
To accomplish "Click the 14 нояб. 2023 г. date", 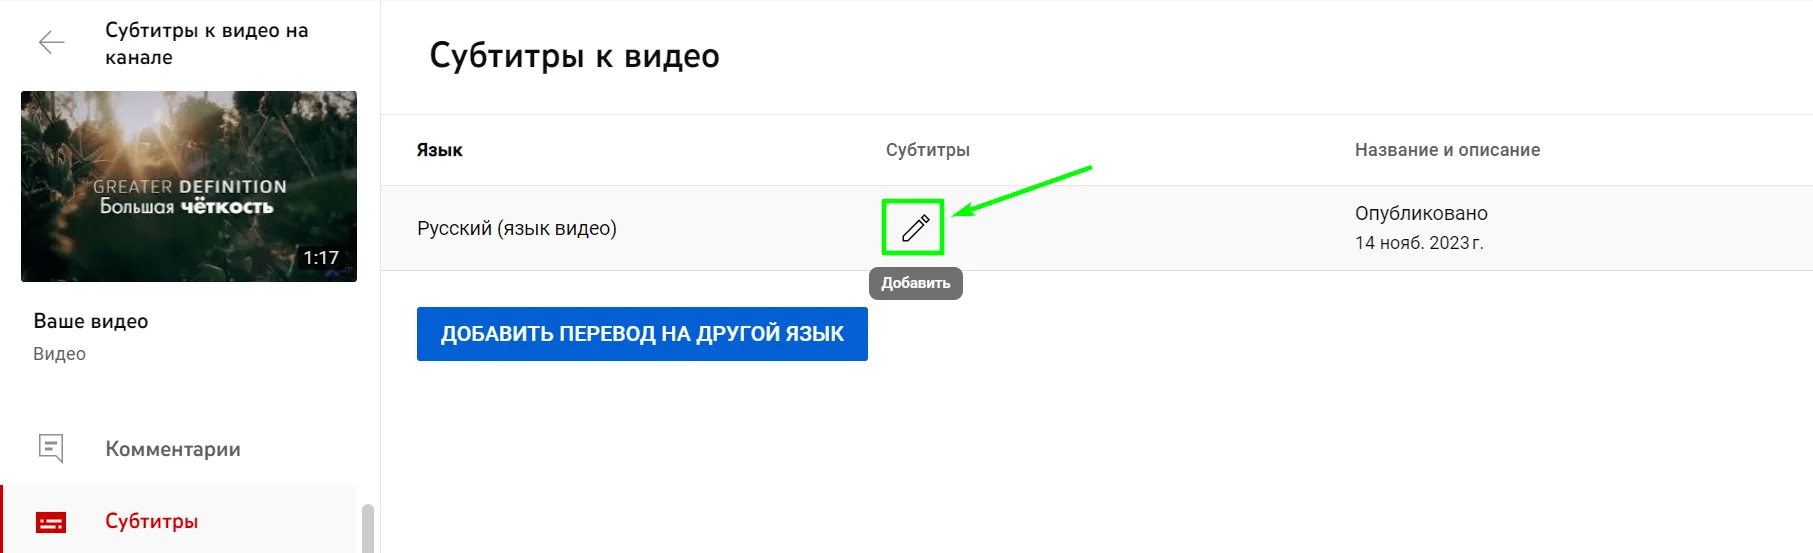I will (x=1418, y=243).
